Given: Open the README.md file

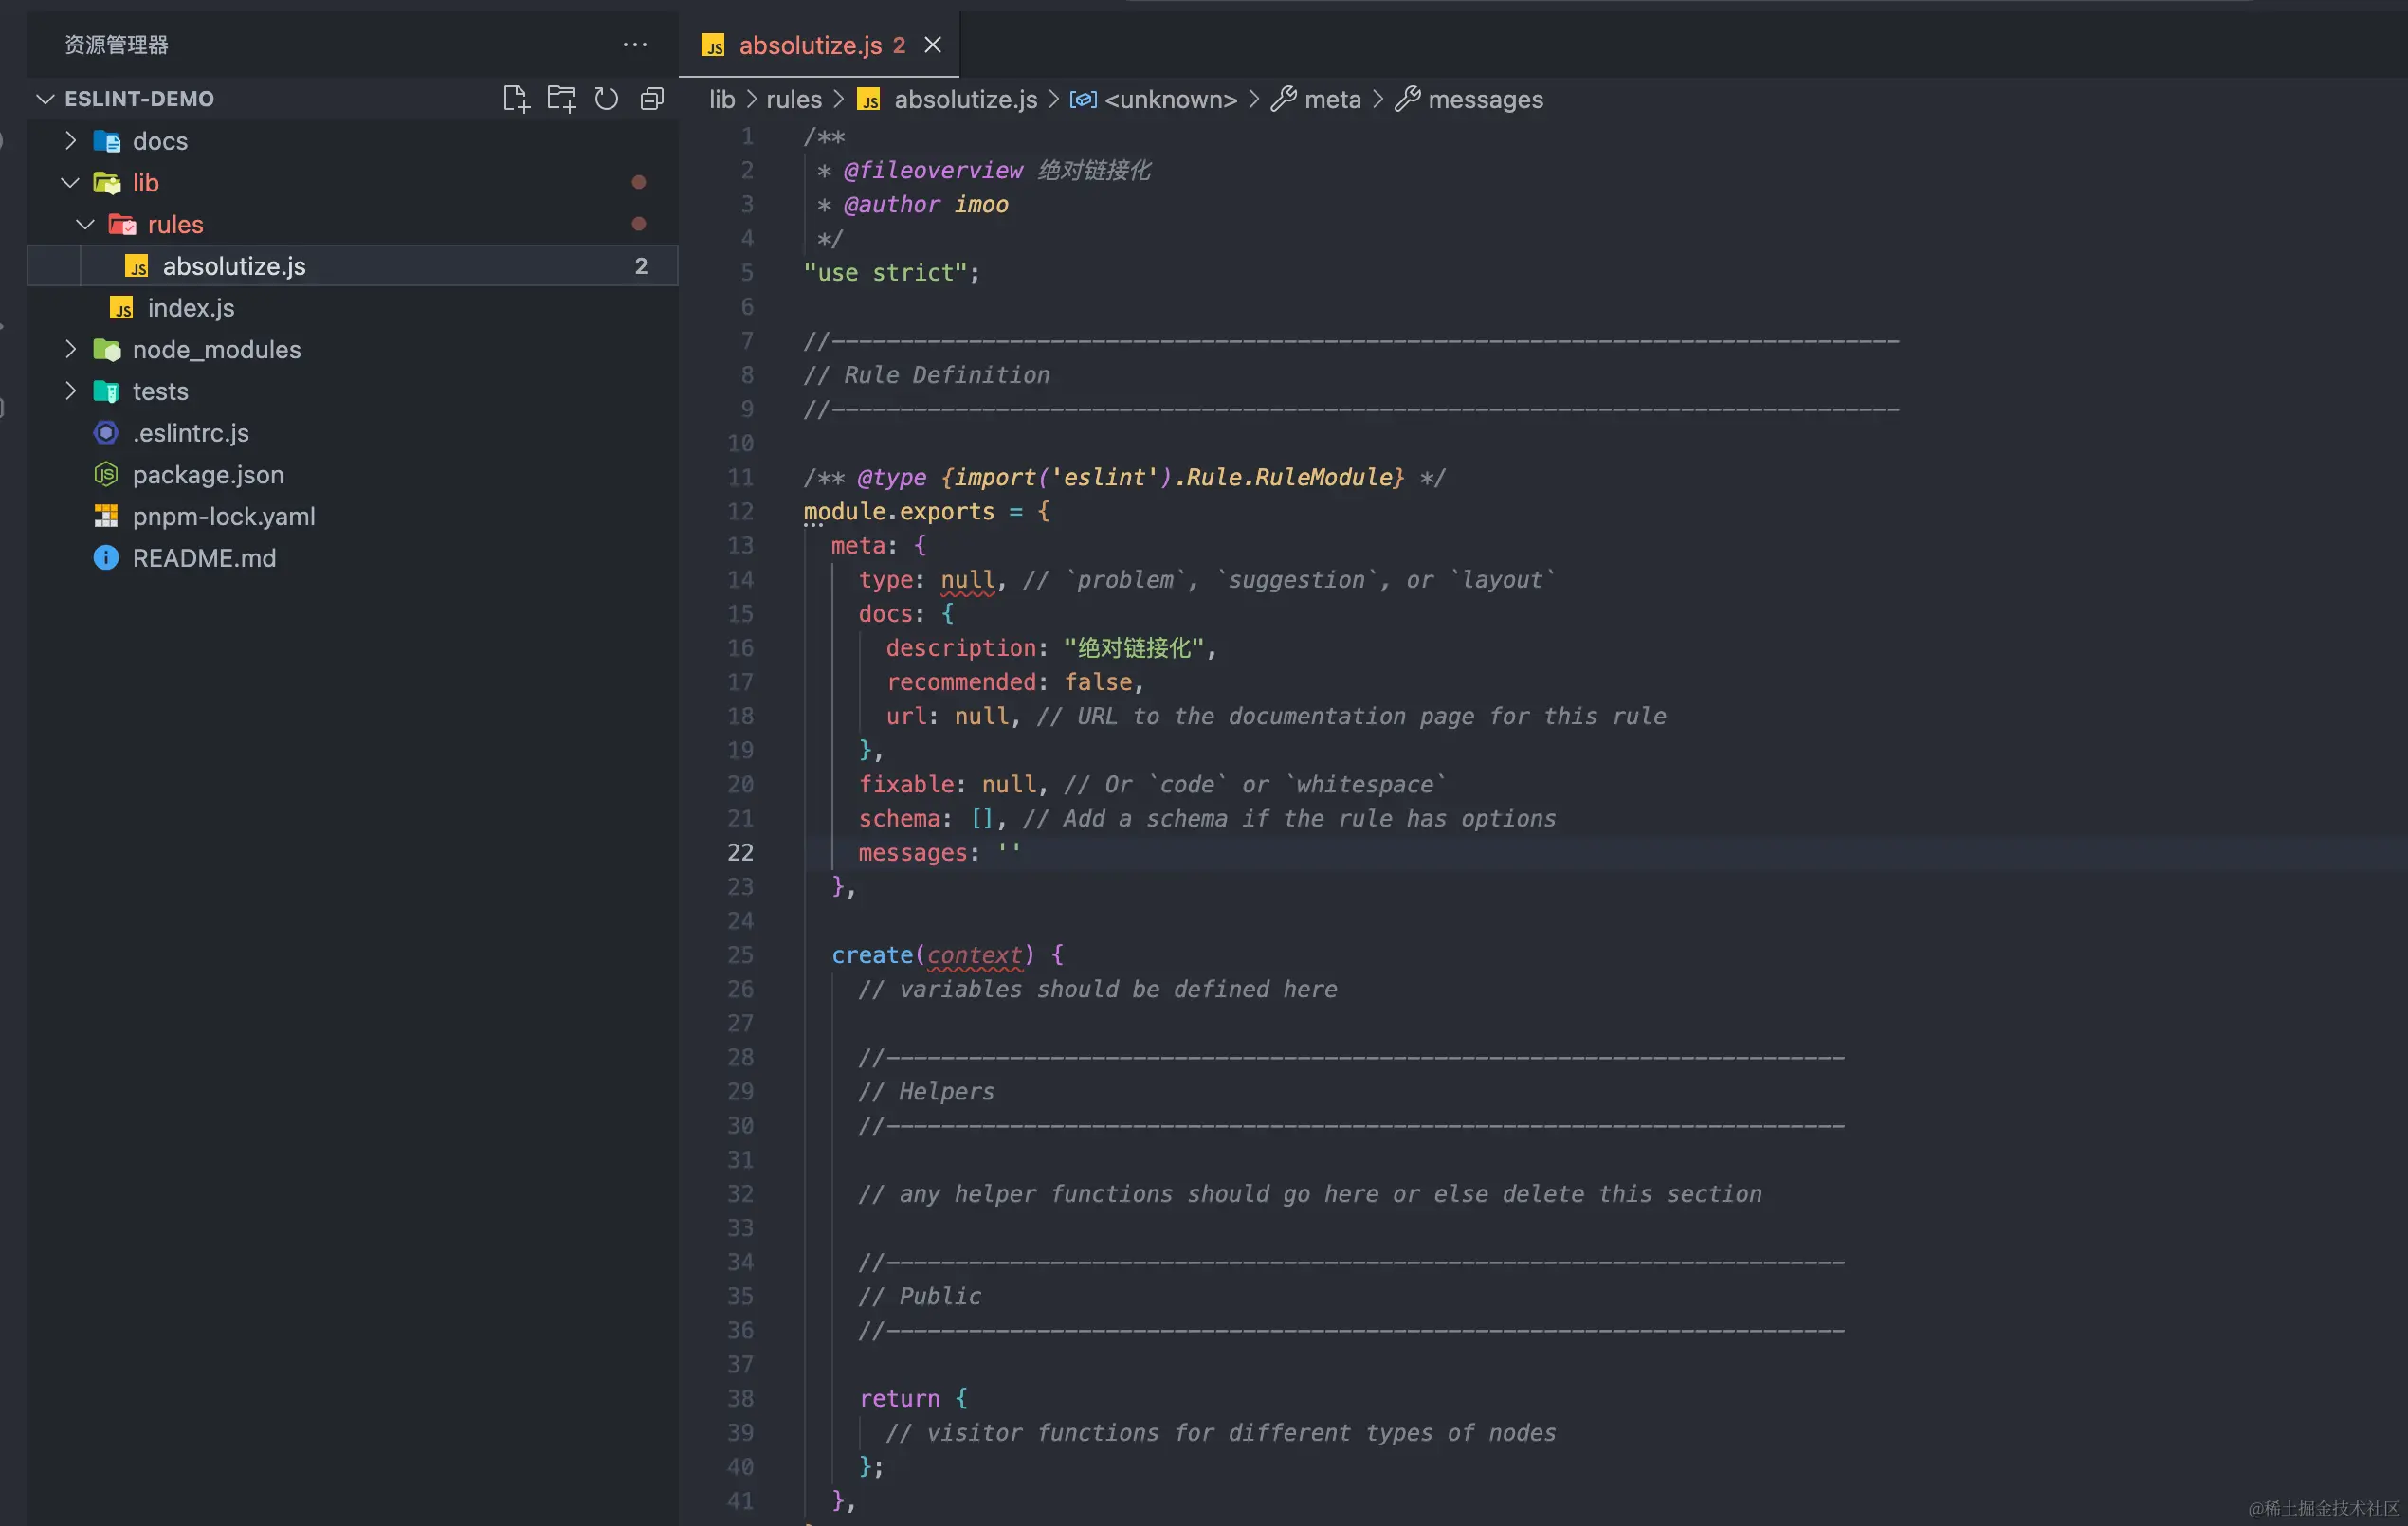Looking at the screenshot, I should pyautogui.click(x=352, y=558).
